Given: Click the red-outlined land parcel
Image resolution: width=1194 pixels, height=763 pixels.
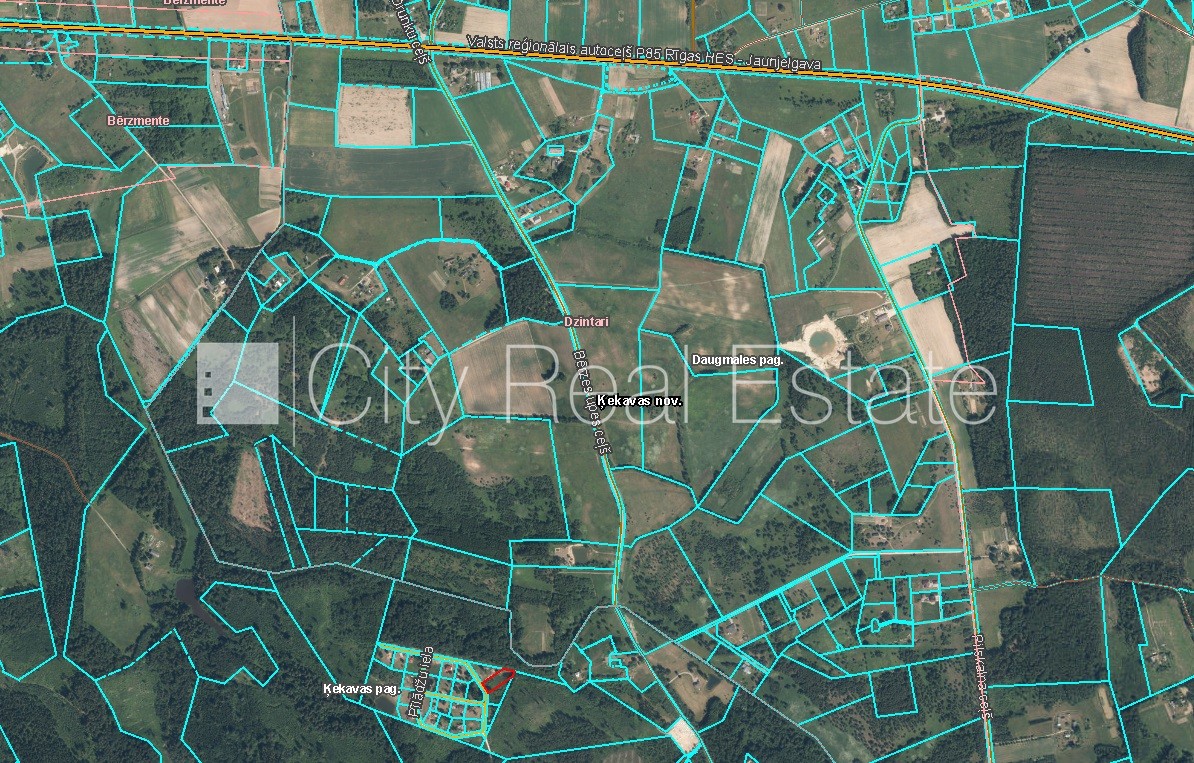Looking at the screenshot, I should [x=497, y=679].
